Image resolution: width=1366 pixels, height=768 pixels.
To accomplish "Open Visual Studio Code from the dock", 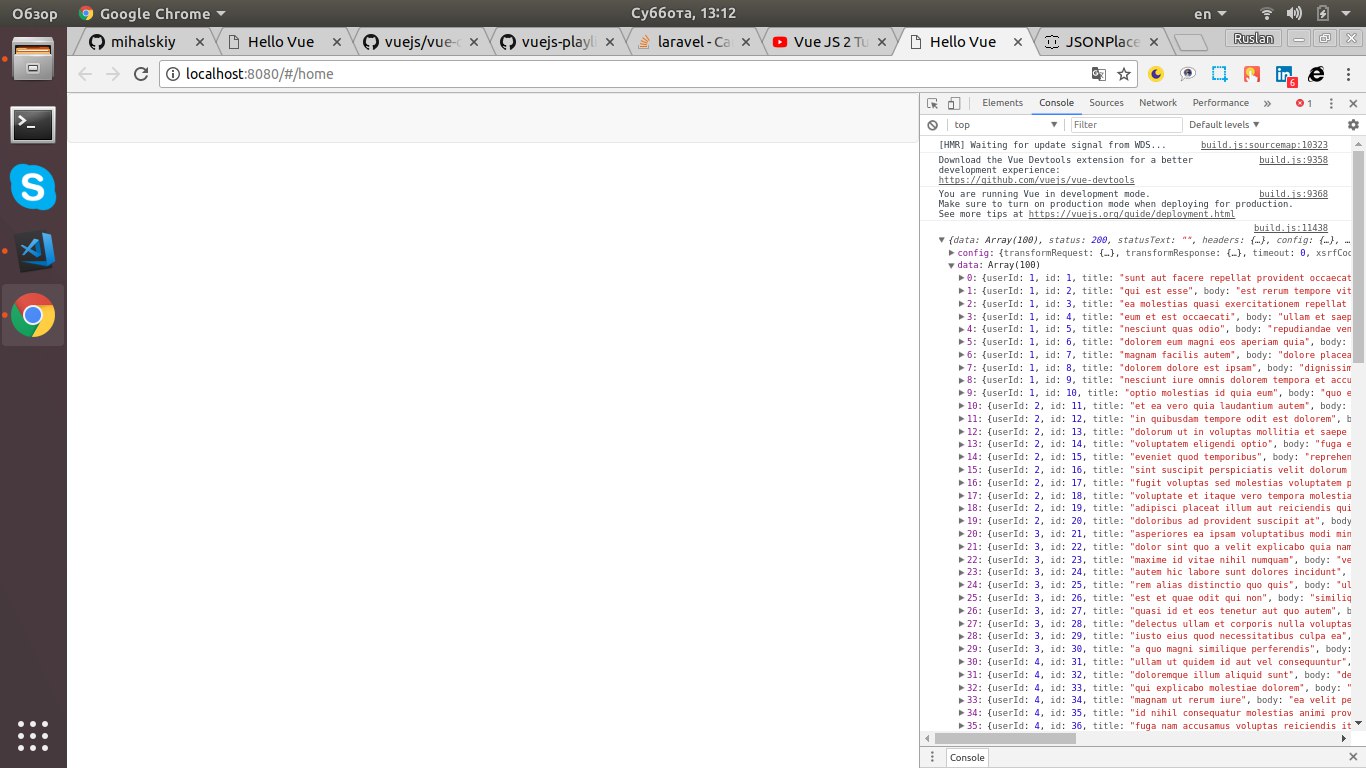I will pos(35,251).
